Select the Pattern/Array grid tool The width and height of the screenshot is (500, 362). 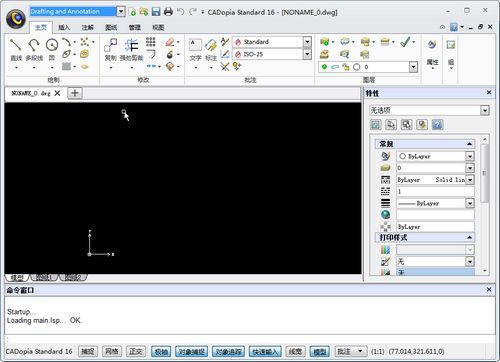click(x=150, y=42)
